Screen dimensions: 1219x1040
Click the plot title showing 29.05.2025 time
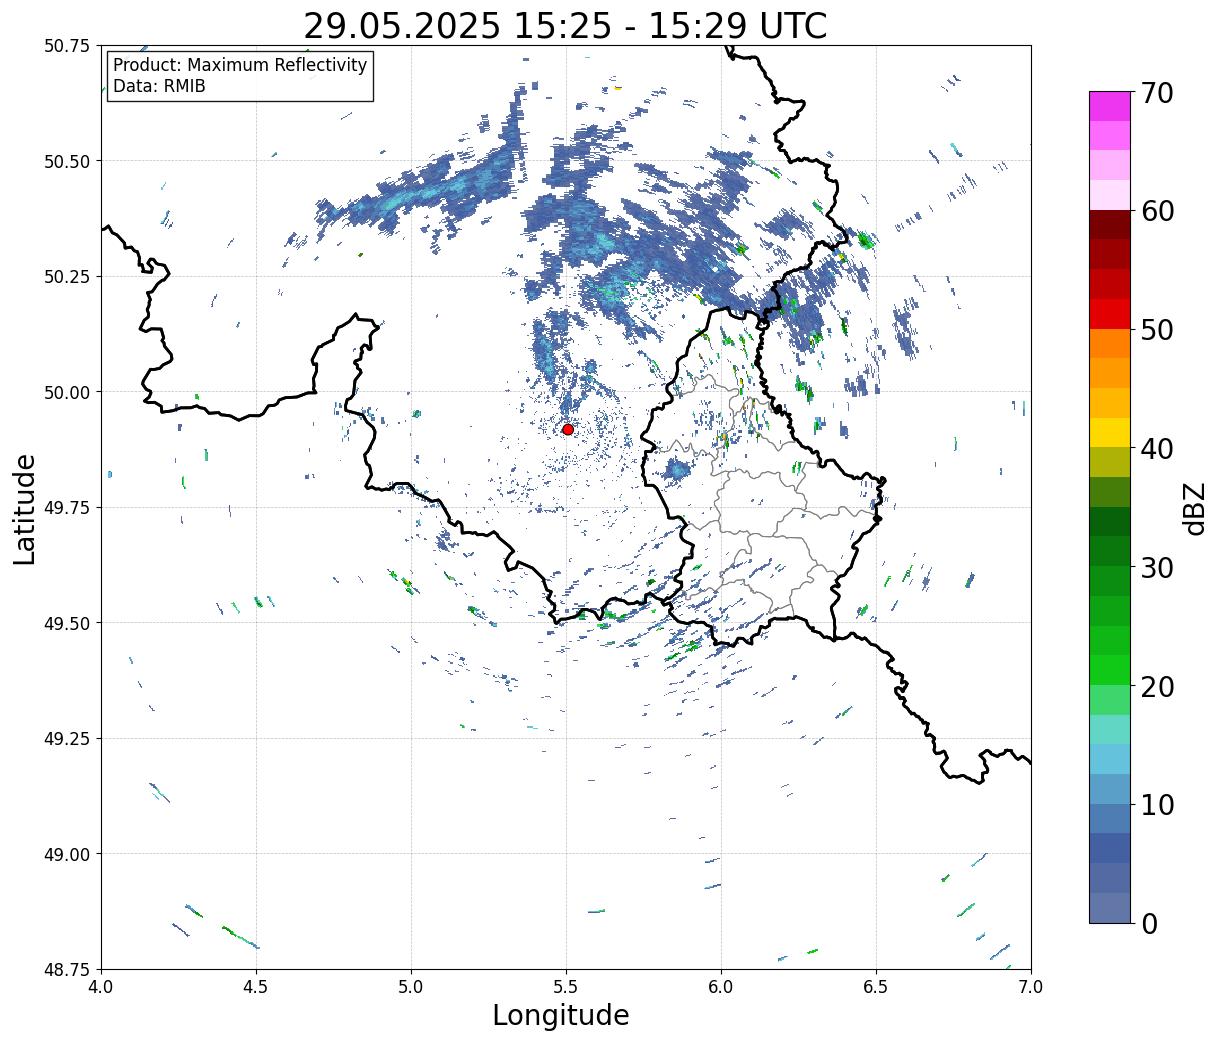pos(565,26)
